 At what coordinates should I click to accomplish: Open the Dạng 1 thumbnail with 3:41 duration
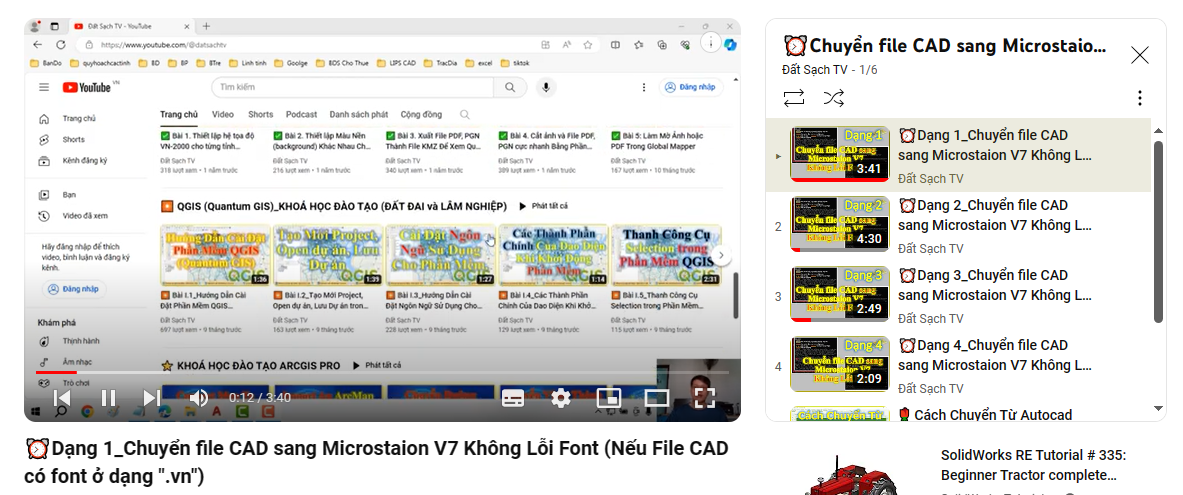839,154
